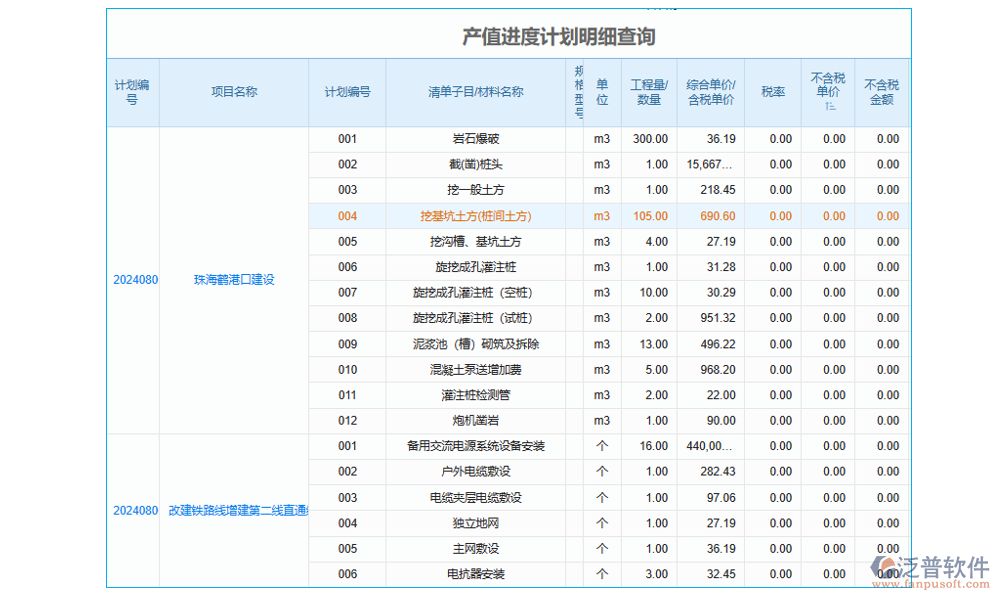Screen dimensions: 1000x600
Task: Sort by the 税率 column header
Action: 773,92
